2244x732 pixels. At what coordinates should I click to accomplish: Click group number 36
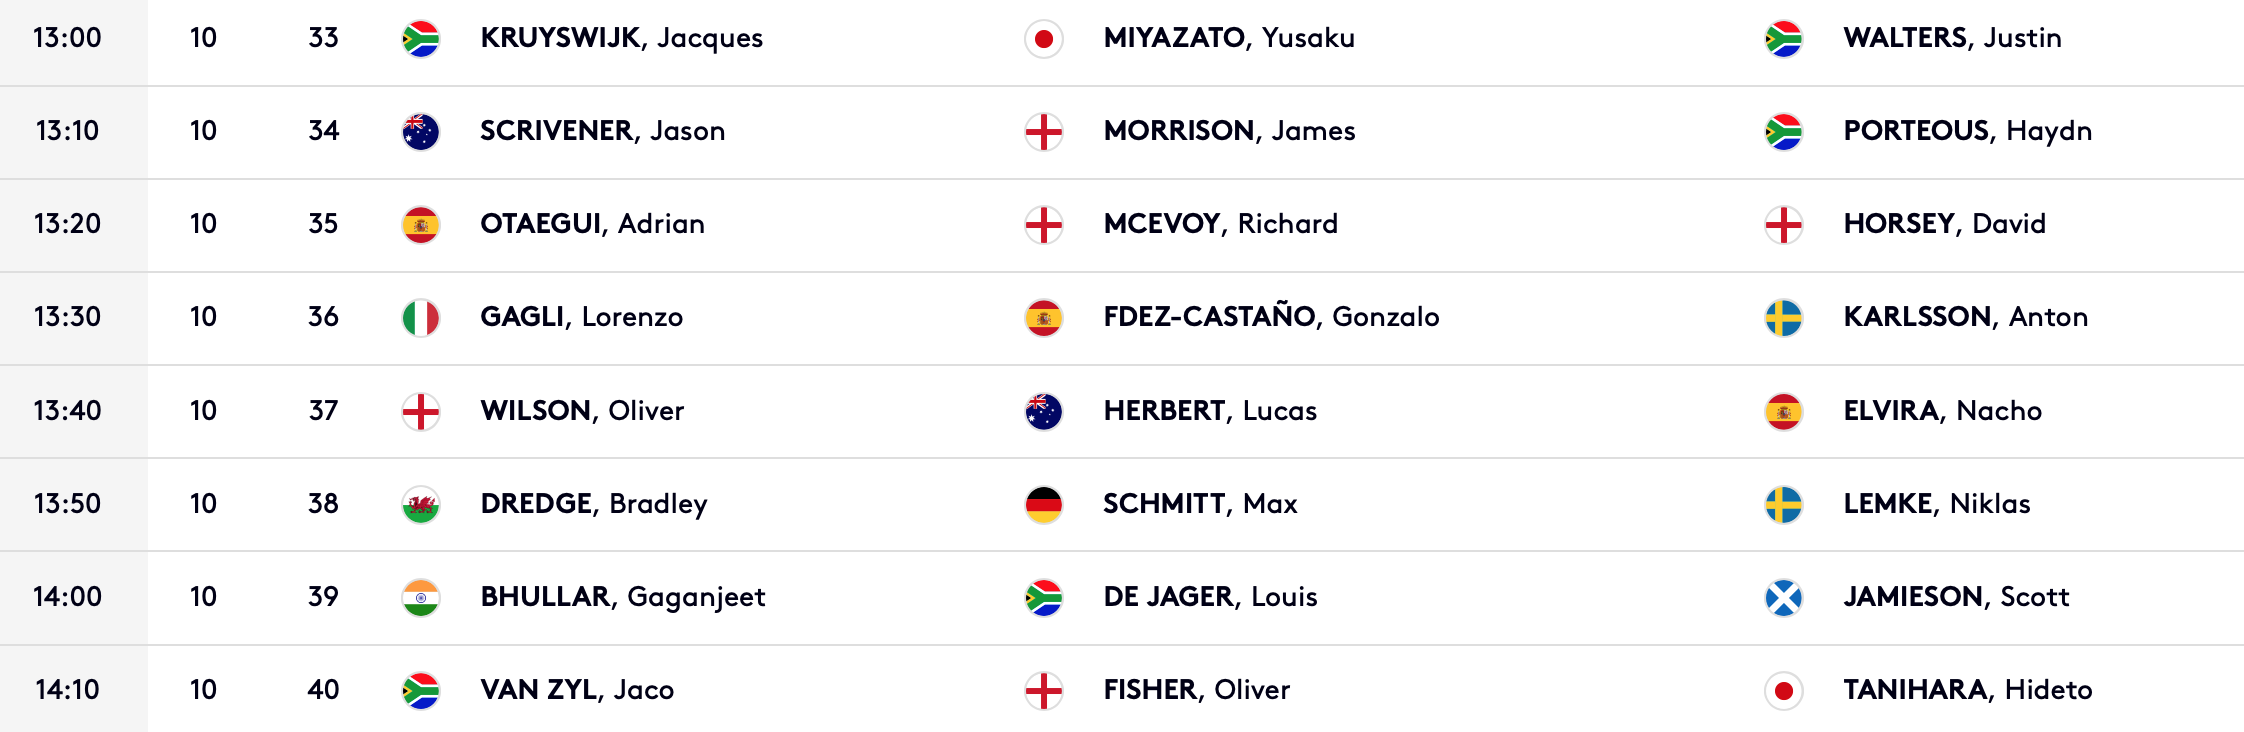[323, 317]
